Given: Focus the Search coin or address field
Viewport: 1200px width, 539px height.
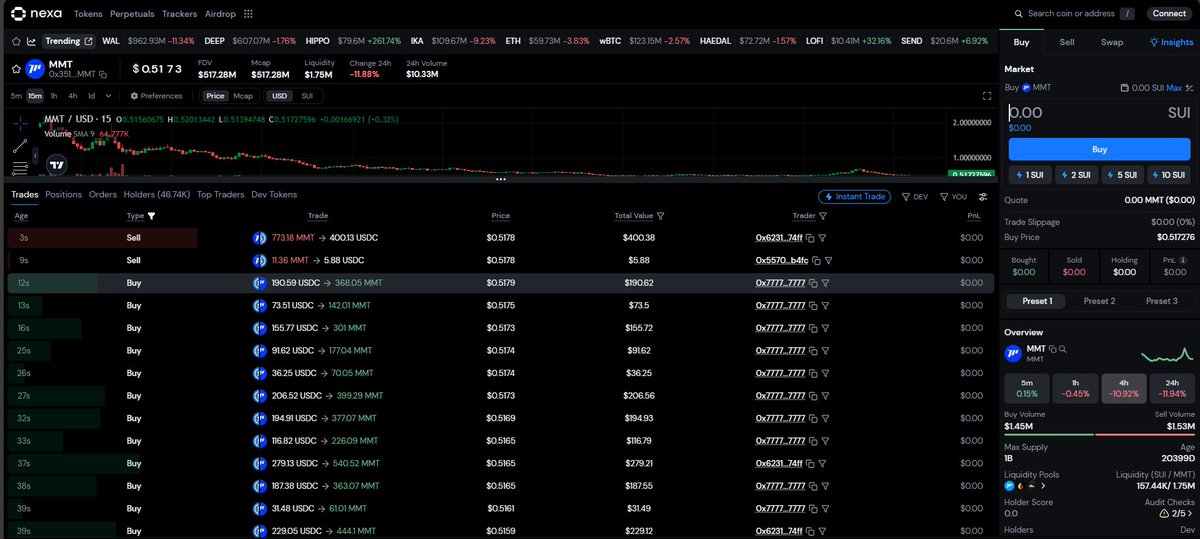Looking at the screenshot, I should point(1071,14).
